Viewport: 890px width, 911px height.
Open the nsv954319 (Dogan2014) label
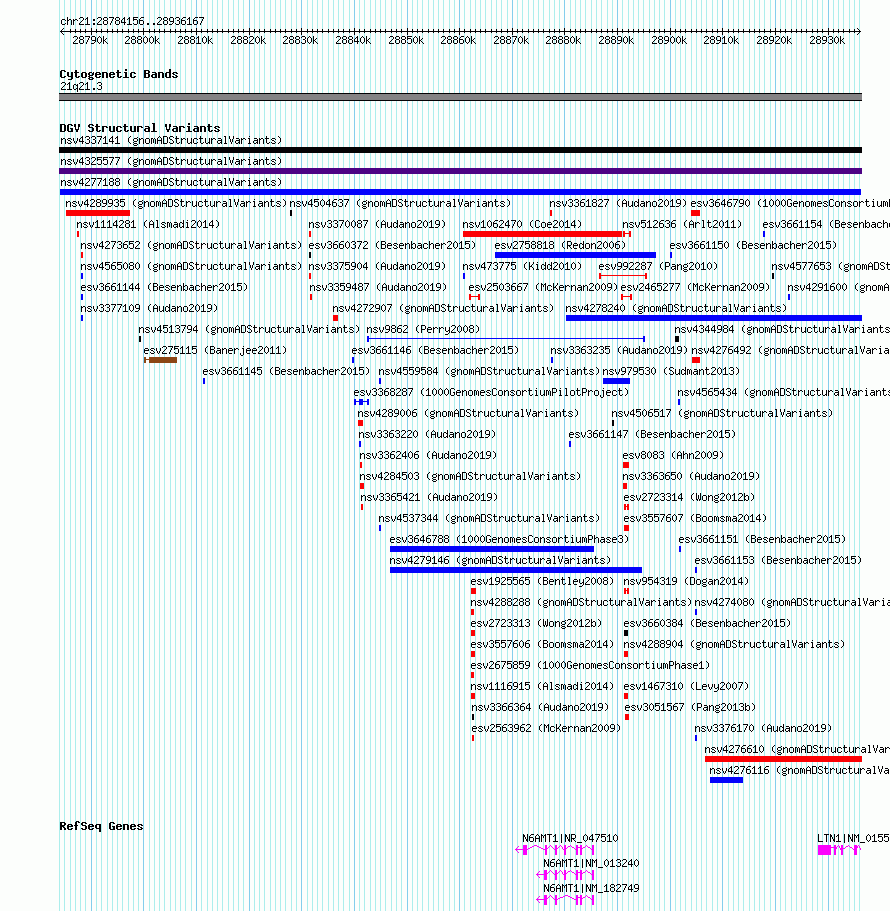[x=686, y=581]
